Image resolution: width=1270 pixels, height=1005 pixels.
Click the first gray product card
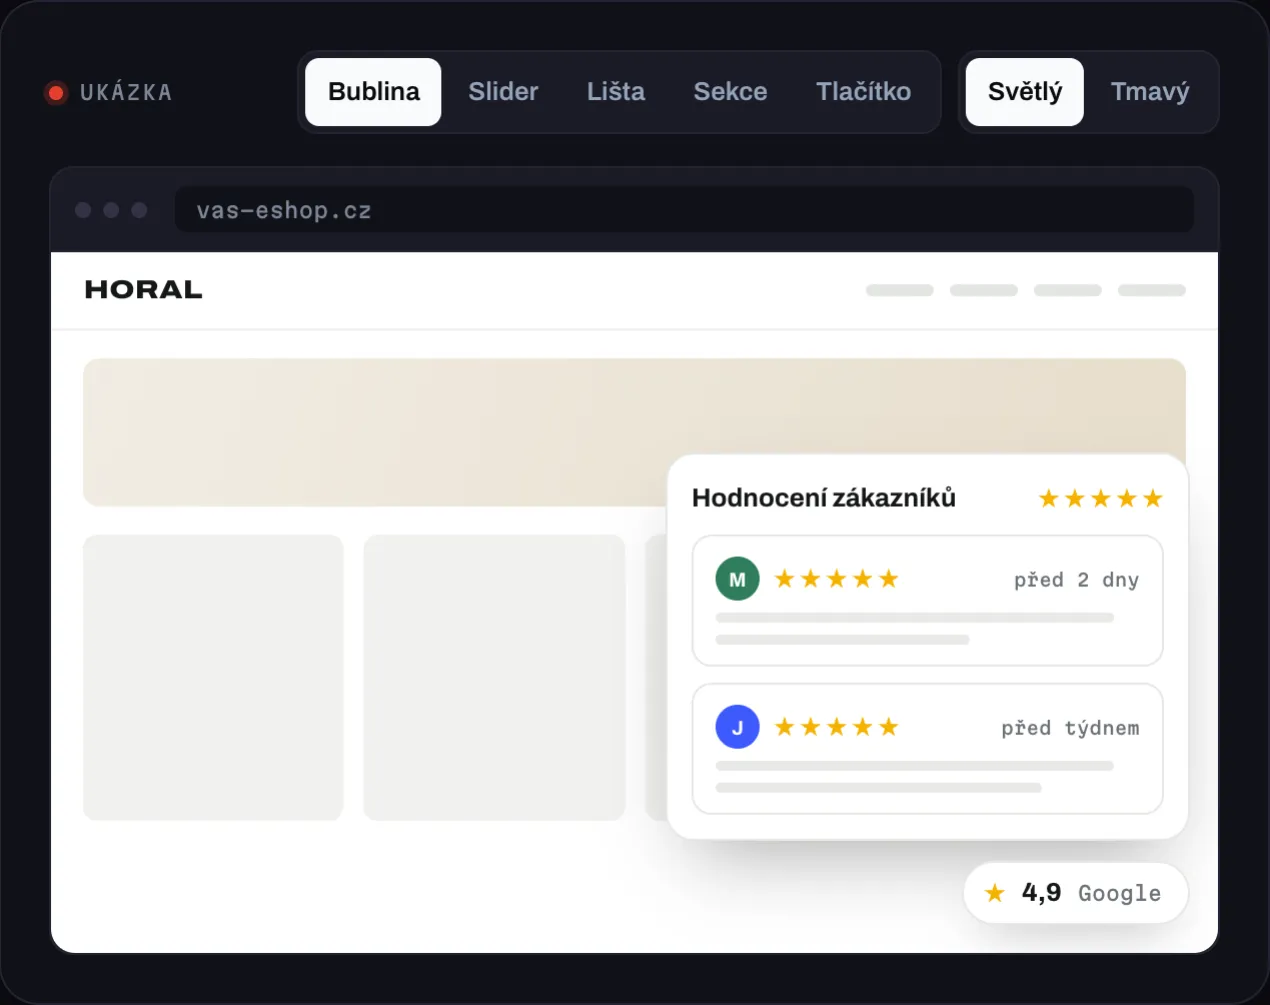[213, 678]
